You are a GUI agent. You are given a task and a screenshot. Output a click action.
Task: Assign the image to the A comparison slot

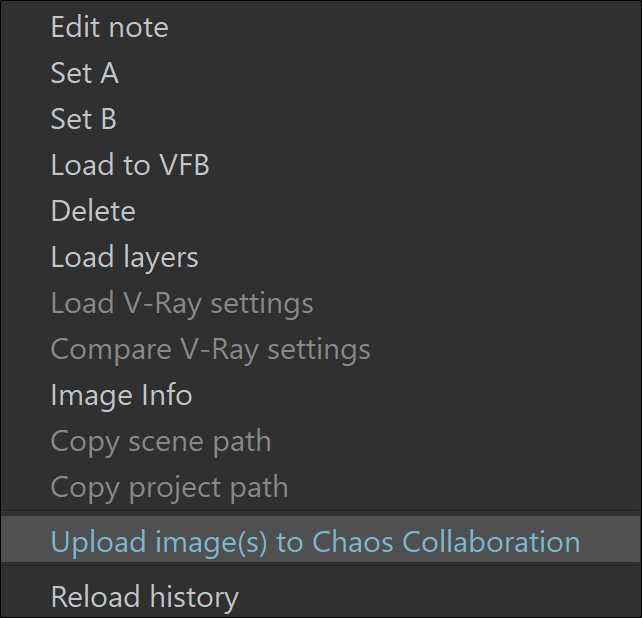click(321, 73)
